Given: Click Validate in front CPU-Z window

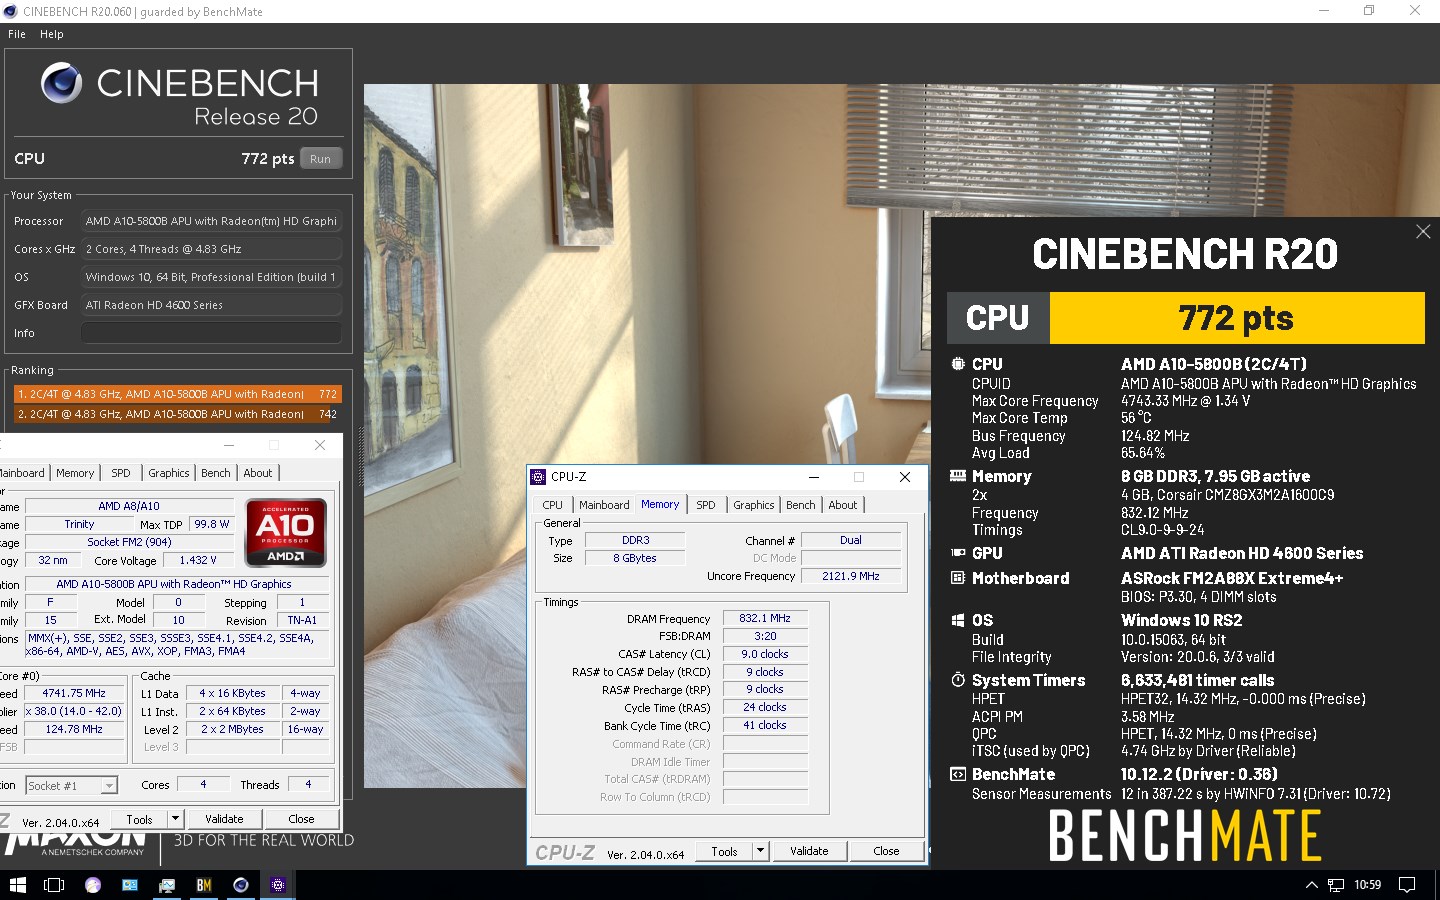Looking at the screenshot, I should pos(809,851).
